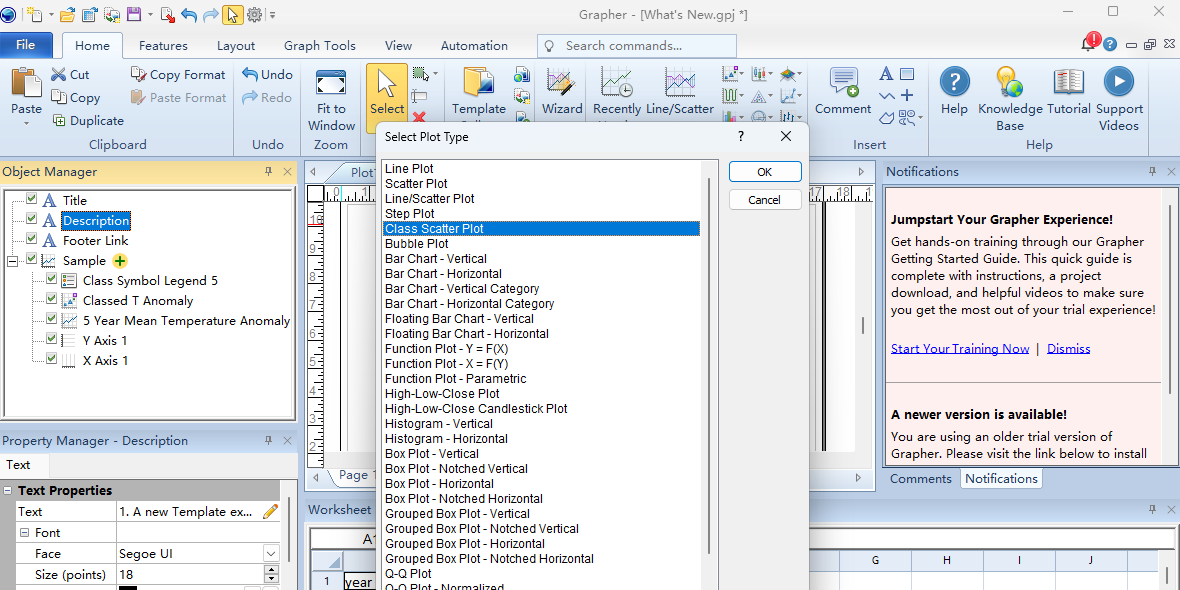The width and height of the screenshot is (1180, 590).
Task: Select the rectangle draw tool
Action: pos(907,74)
